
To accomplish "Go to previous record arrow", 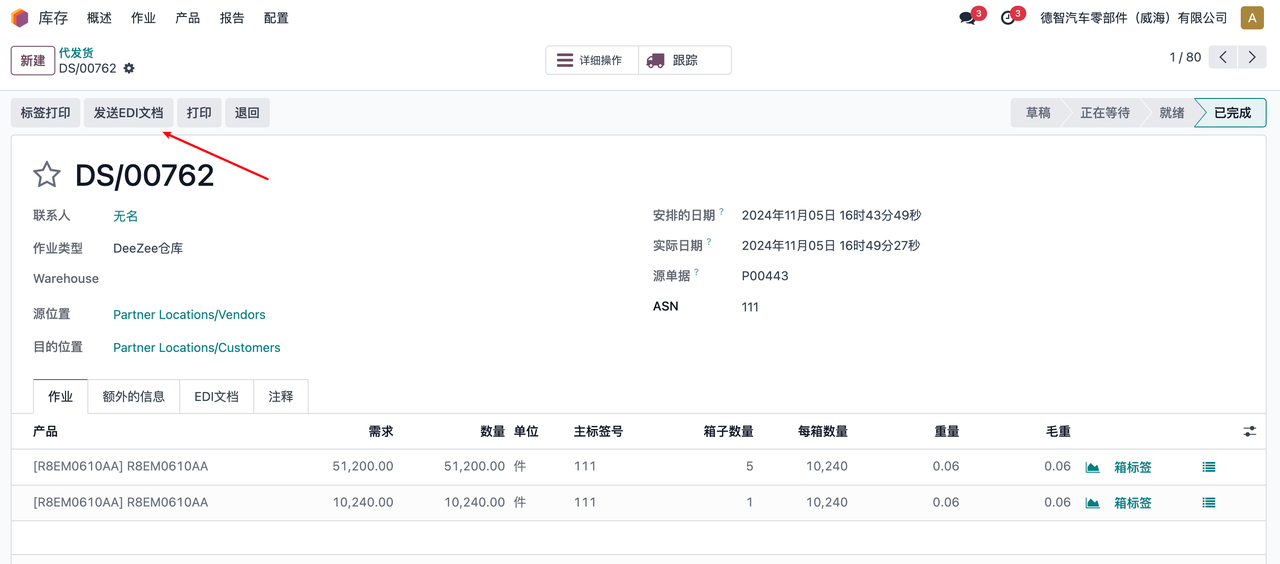I will [1223, 57].
